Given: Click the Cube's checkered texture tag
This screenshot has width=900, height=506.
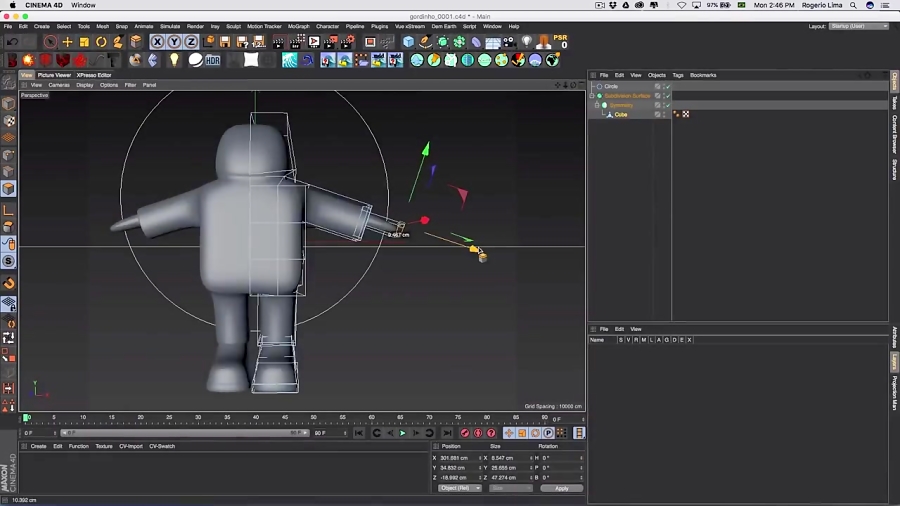Looking at the screenshot, I should (x=686, y=115).
